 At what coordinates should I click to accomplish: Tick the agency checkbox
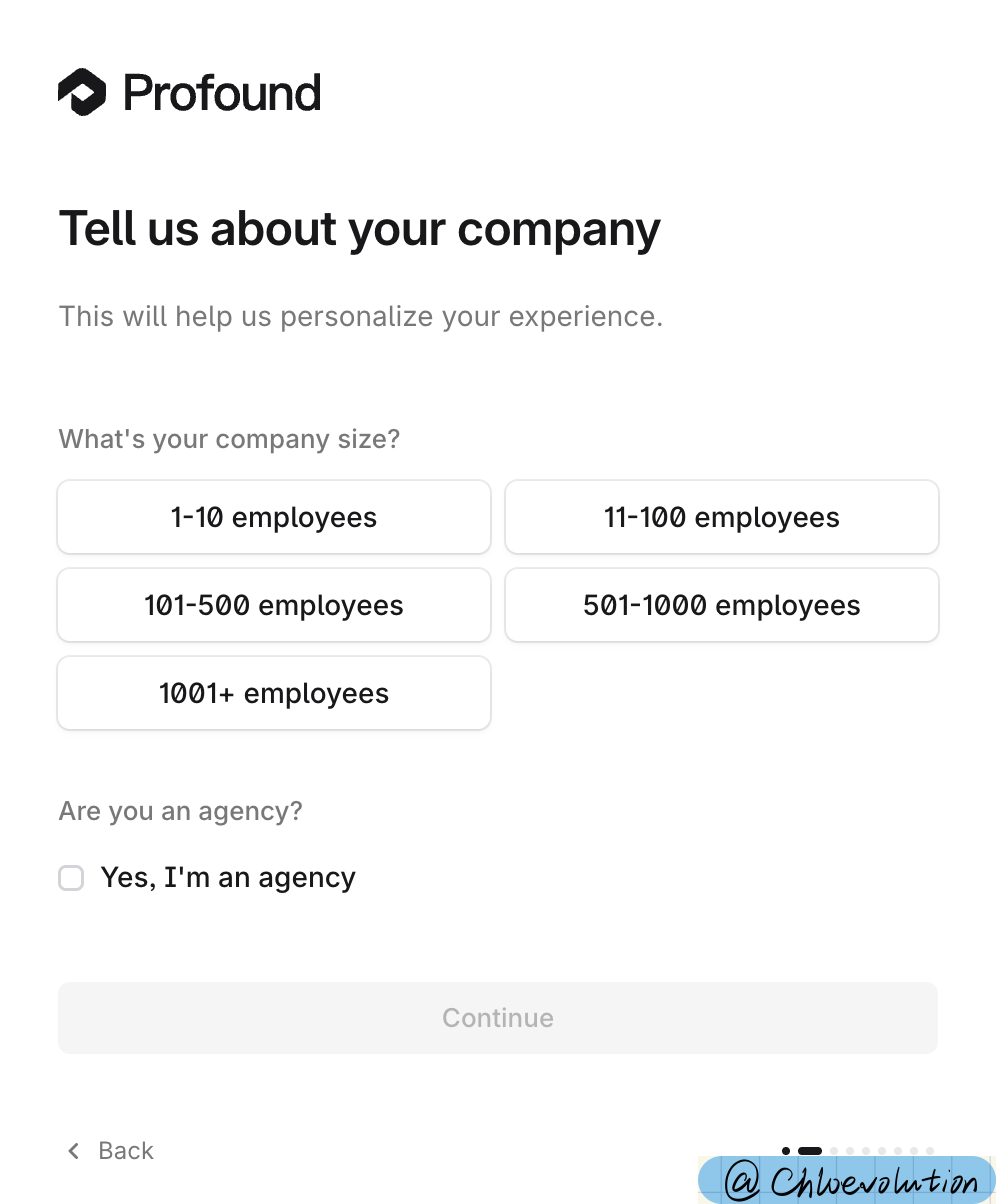pos(71,878)
